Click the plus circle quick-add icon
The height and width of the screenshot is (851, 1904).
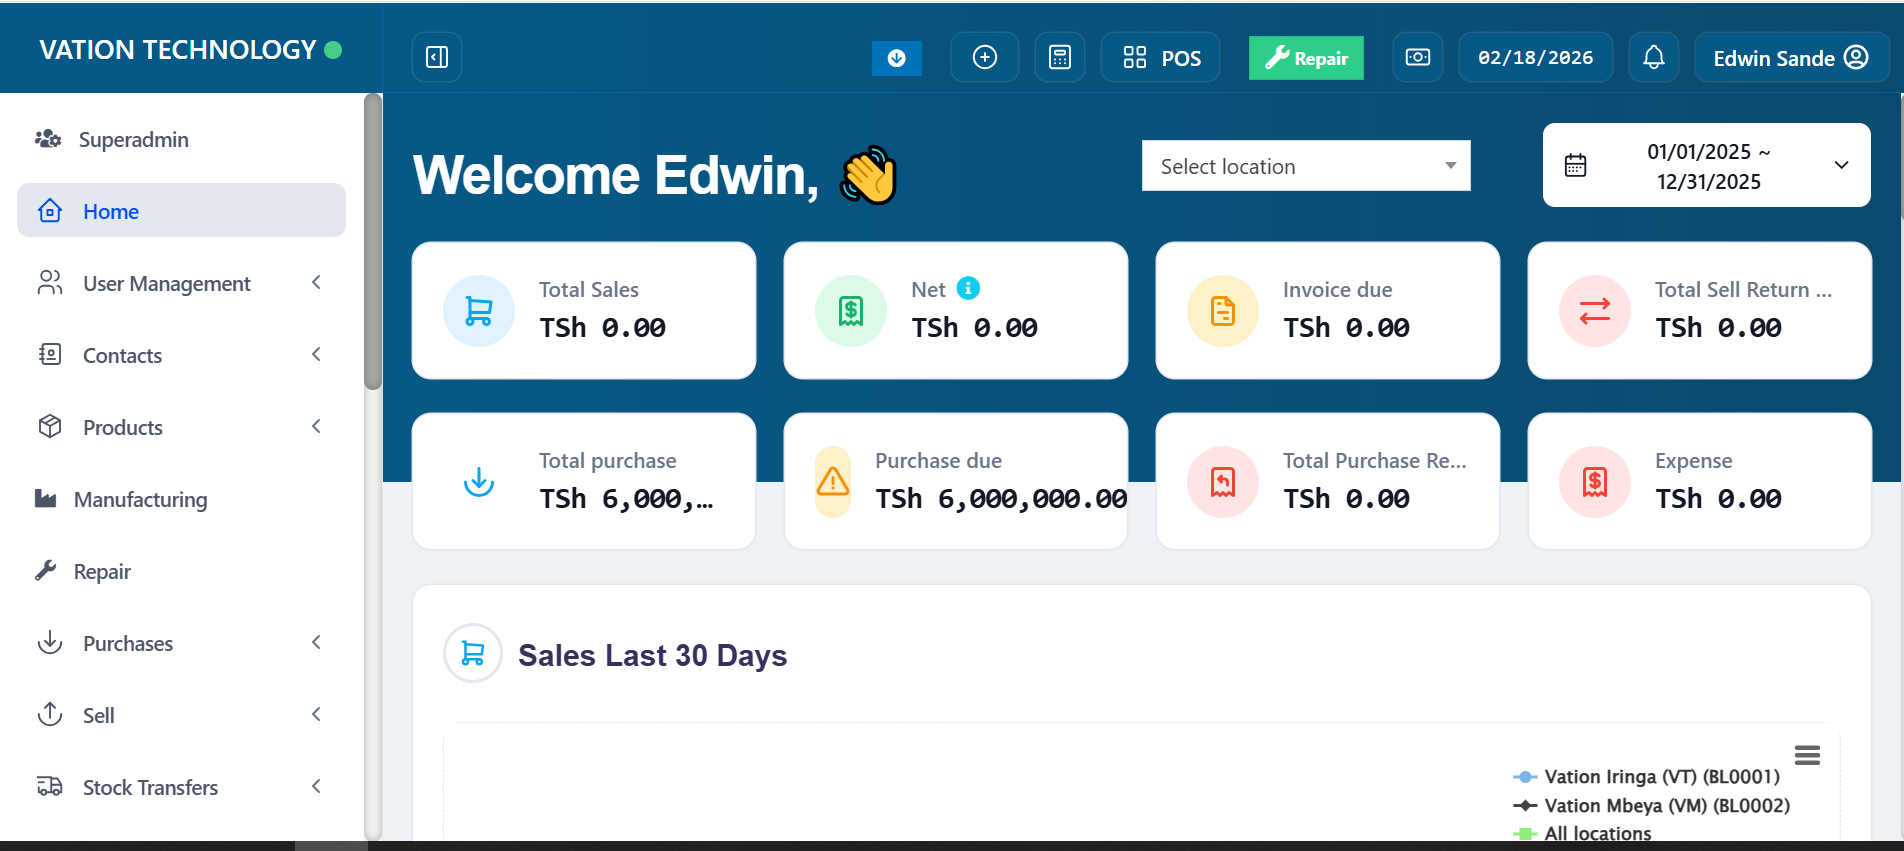coord(984,58)
